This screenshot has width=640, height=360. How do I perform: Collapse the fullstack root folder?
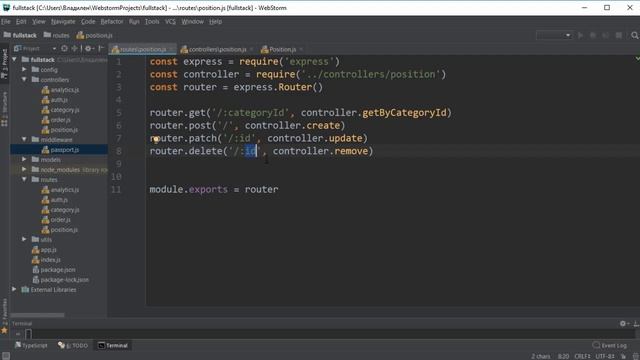pos(15,60)
